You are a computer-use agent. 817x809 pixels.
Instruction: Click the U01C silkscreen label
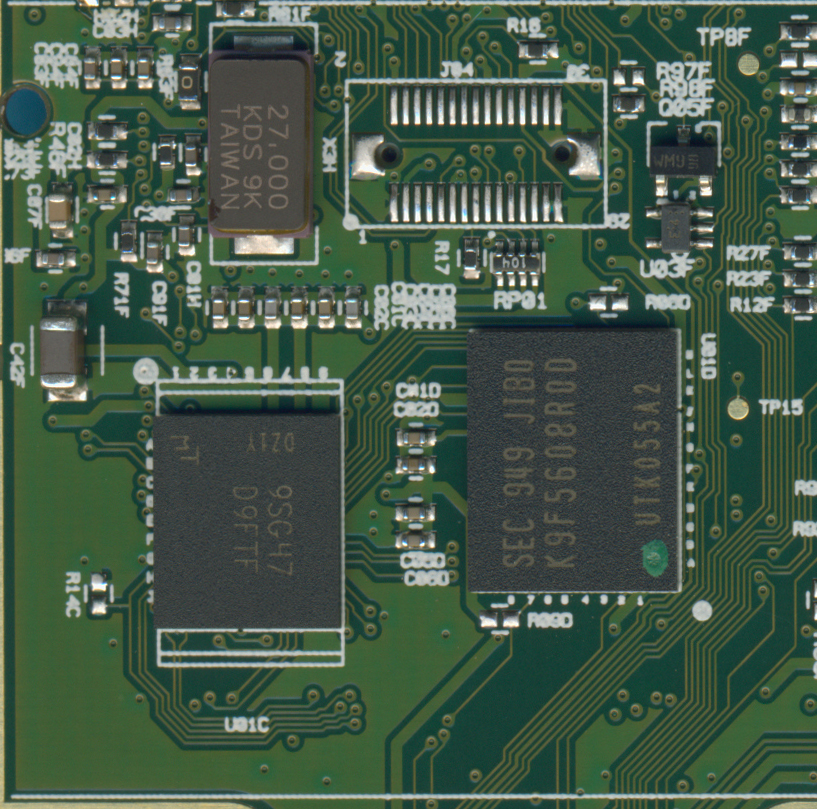pyautogui.click(x=244, y=725)
